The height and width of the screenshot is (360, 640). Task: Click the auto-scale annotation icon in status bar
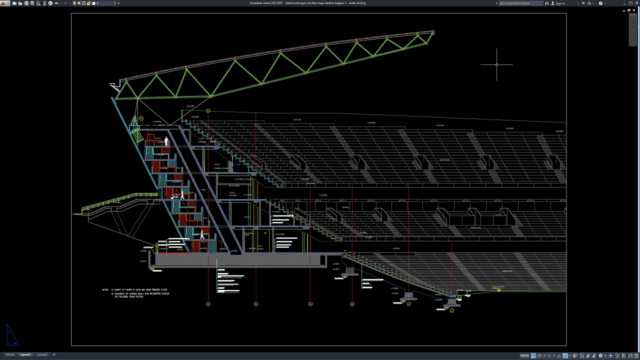(594, 356)
